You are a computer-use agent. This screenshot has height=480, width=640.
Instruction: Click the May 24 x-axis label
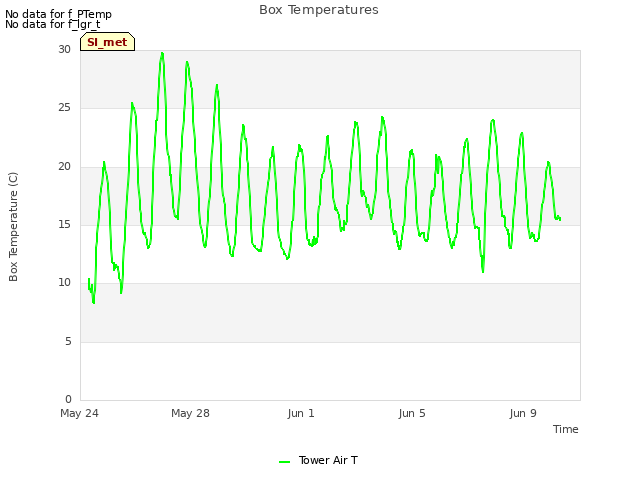coord(79,413)
